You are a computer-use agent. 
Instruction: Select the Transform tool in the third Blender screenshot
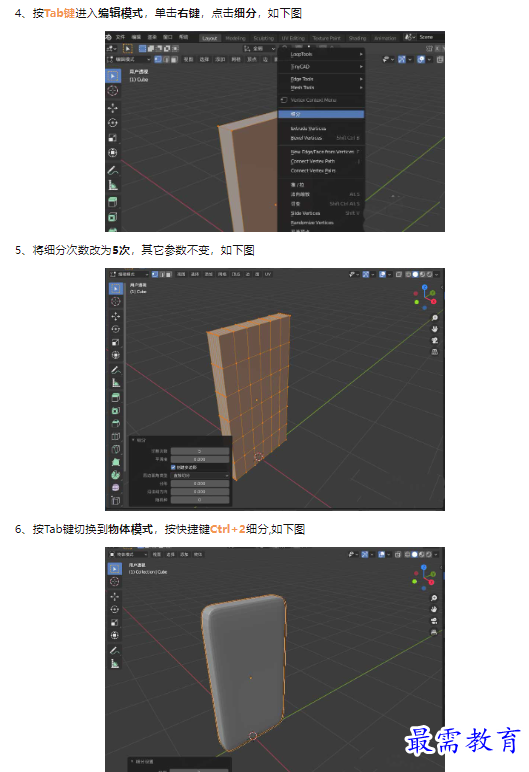115,635
